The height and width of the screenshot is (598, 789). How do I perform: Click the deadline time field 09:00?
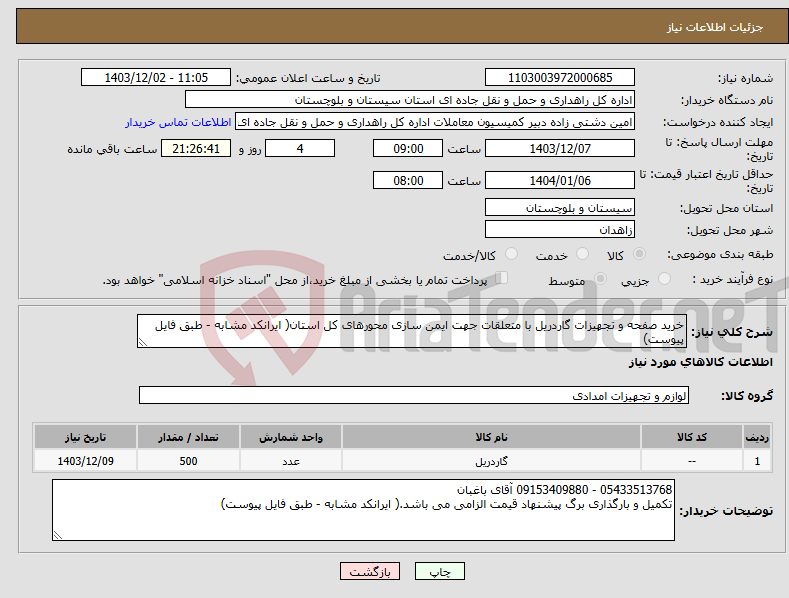408,148
